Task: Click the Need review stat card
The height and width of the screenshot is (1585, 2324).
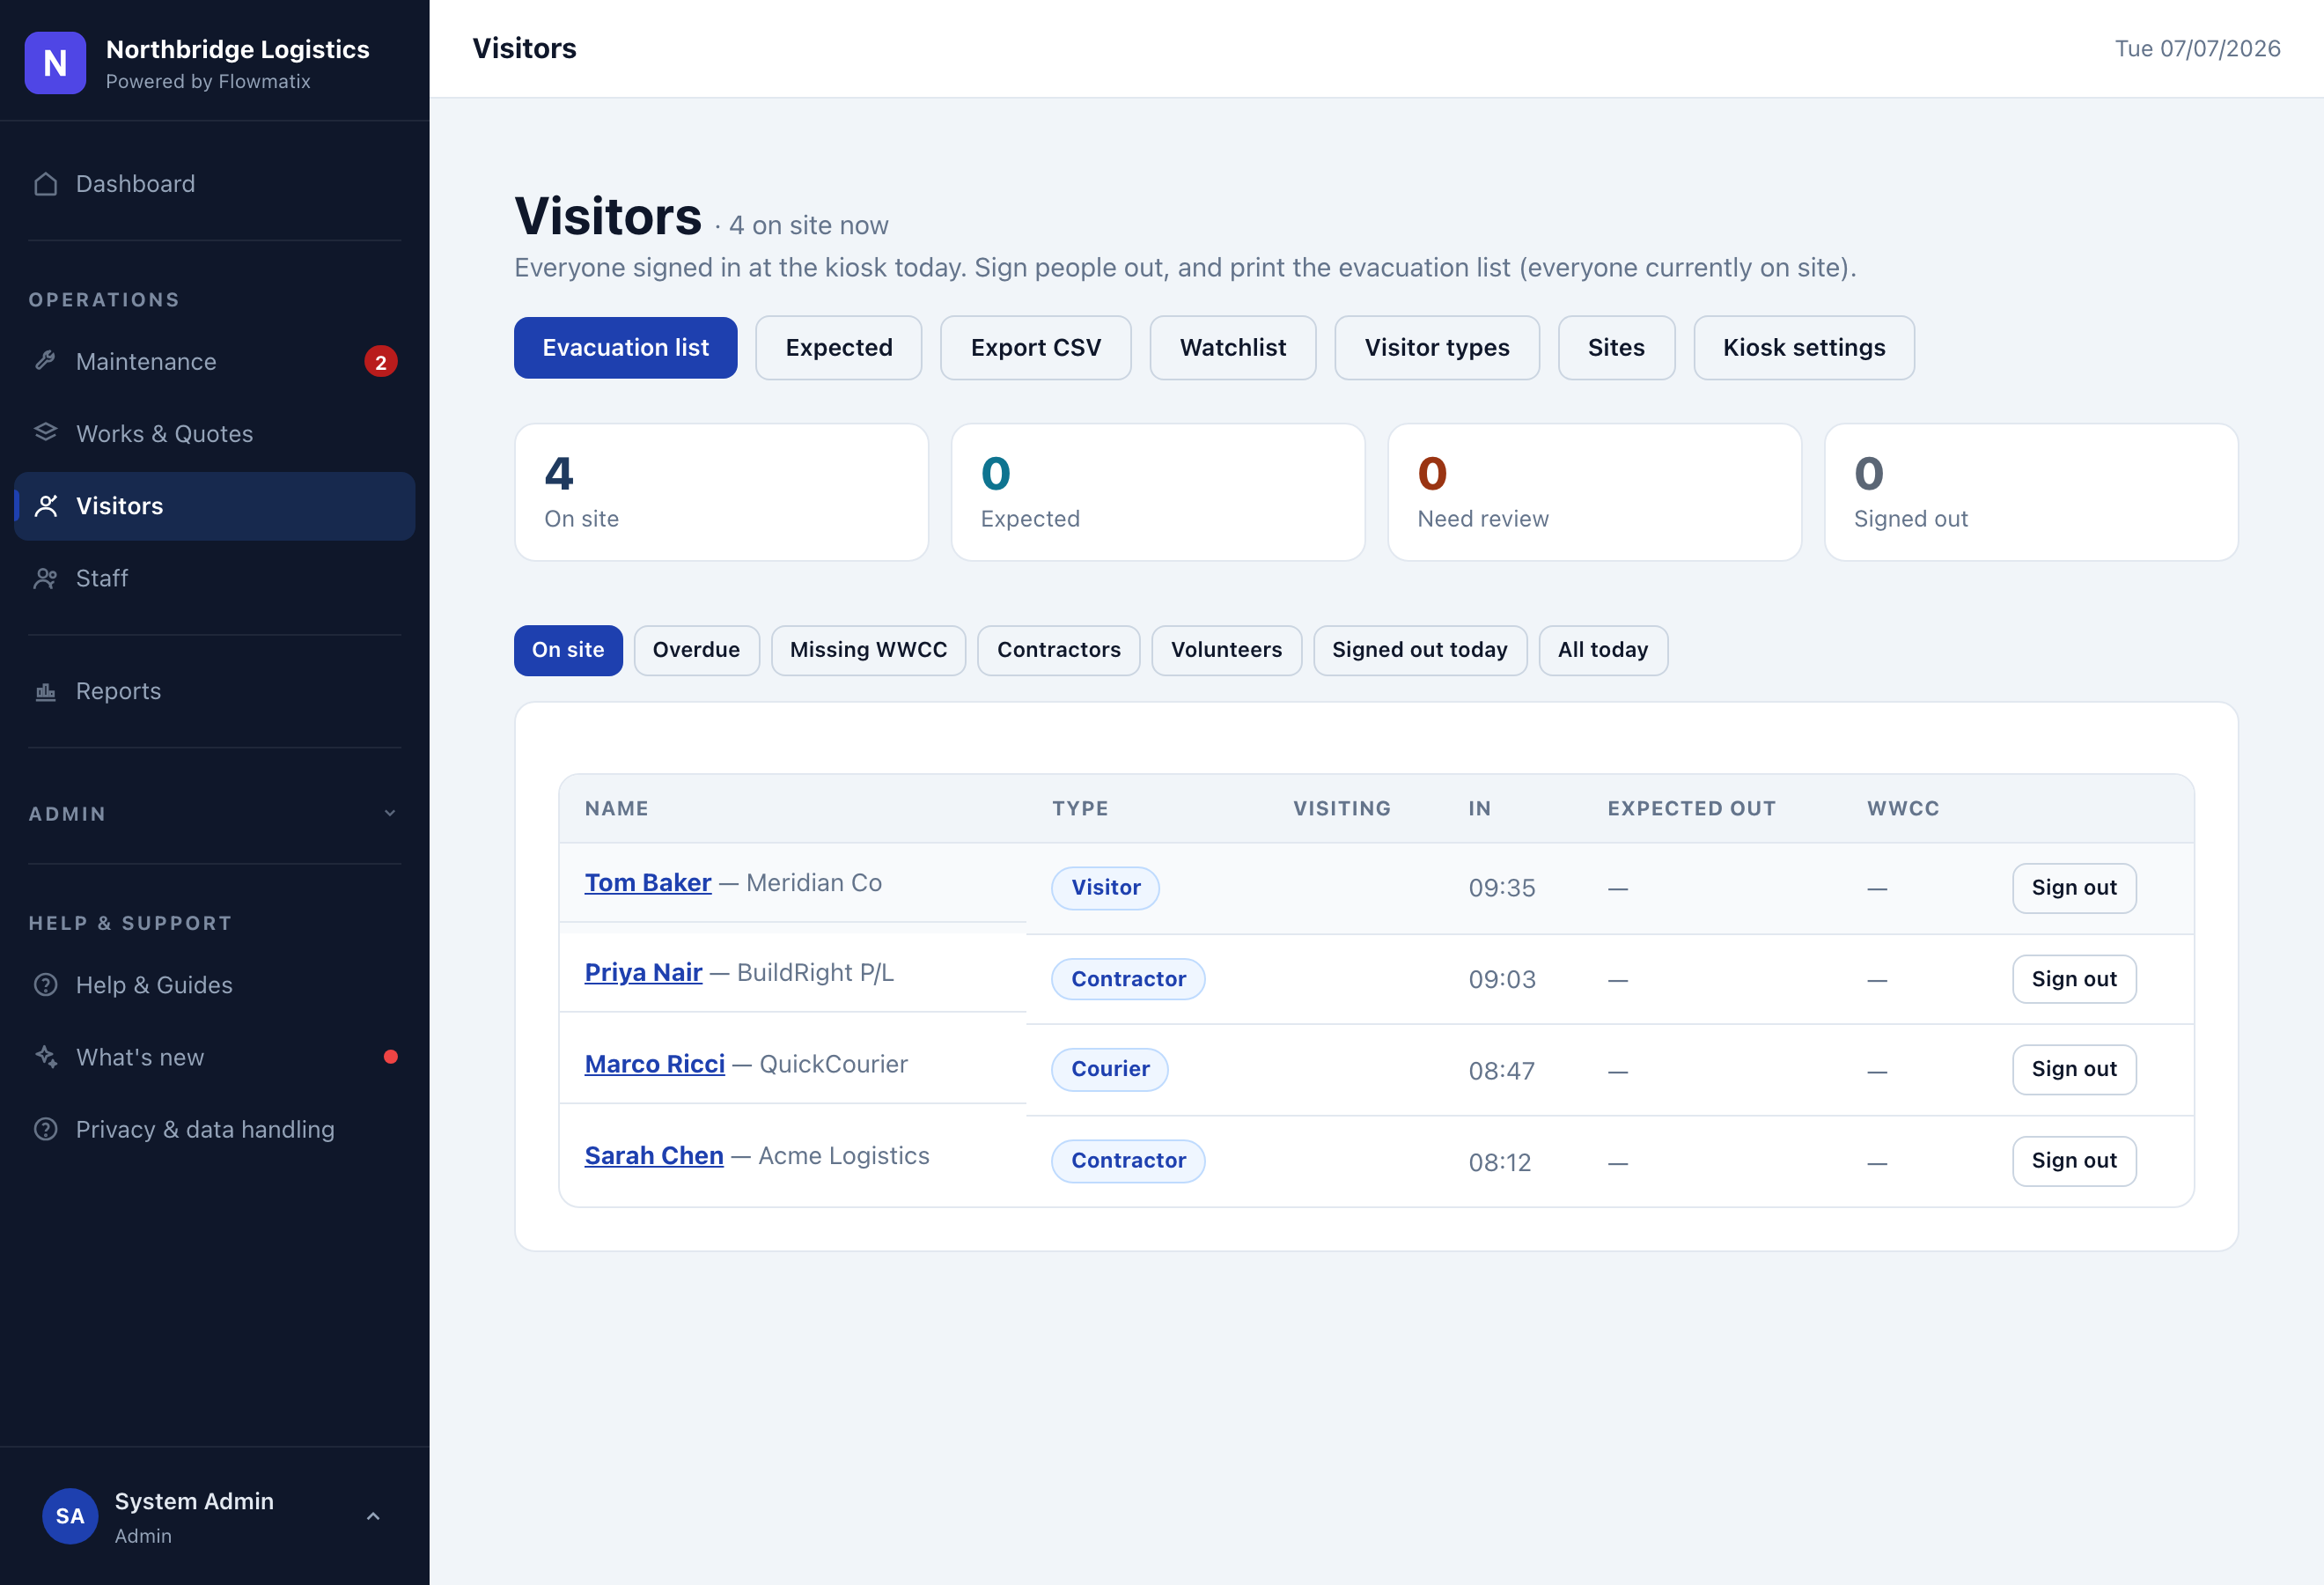Action: pyautogui.click(x=1594, y=492)
